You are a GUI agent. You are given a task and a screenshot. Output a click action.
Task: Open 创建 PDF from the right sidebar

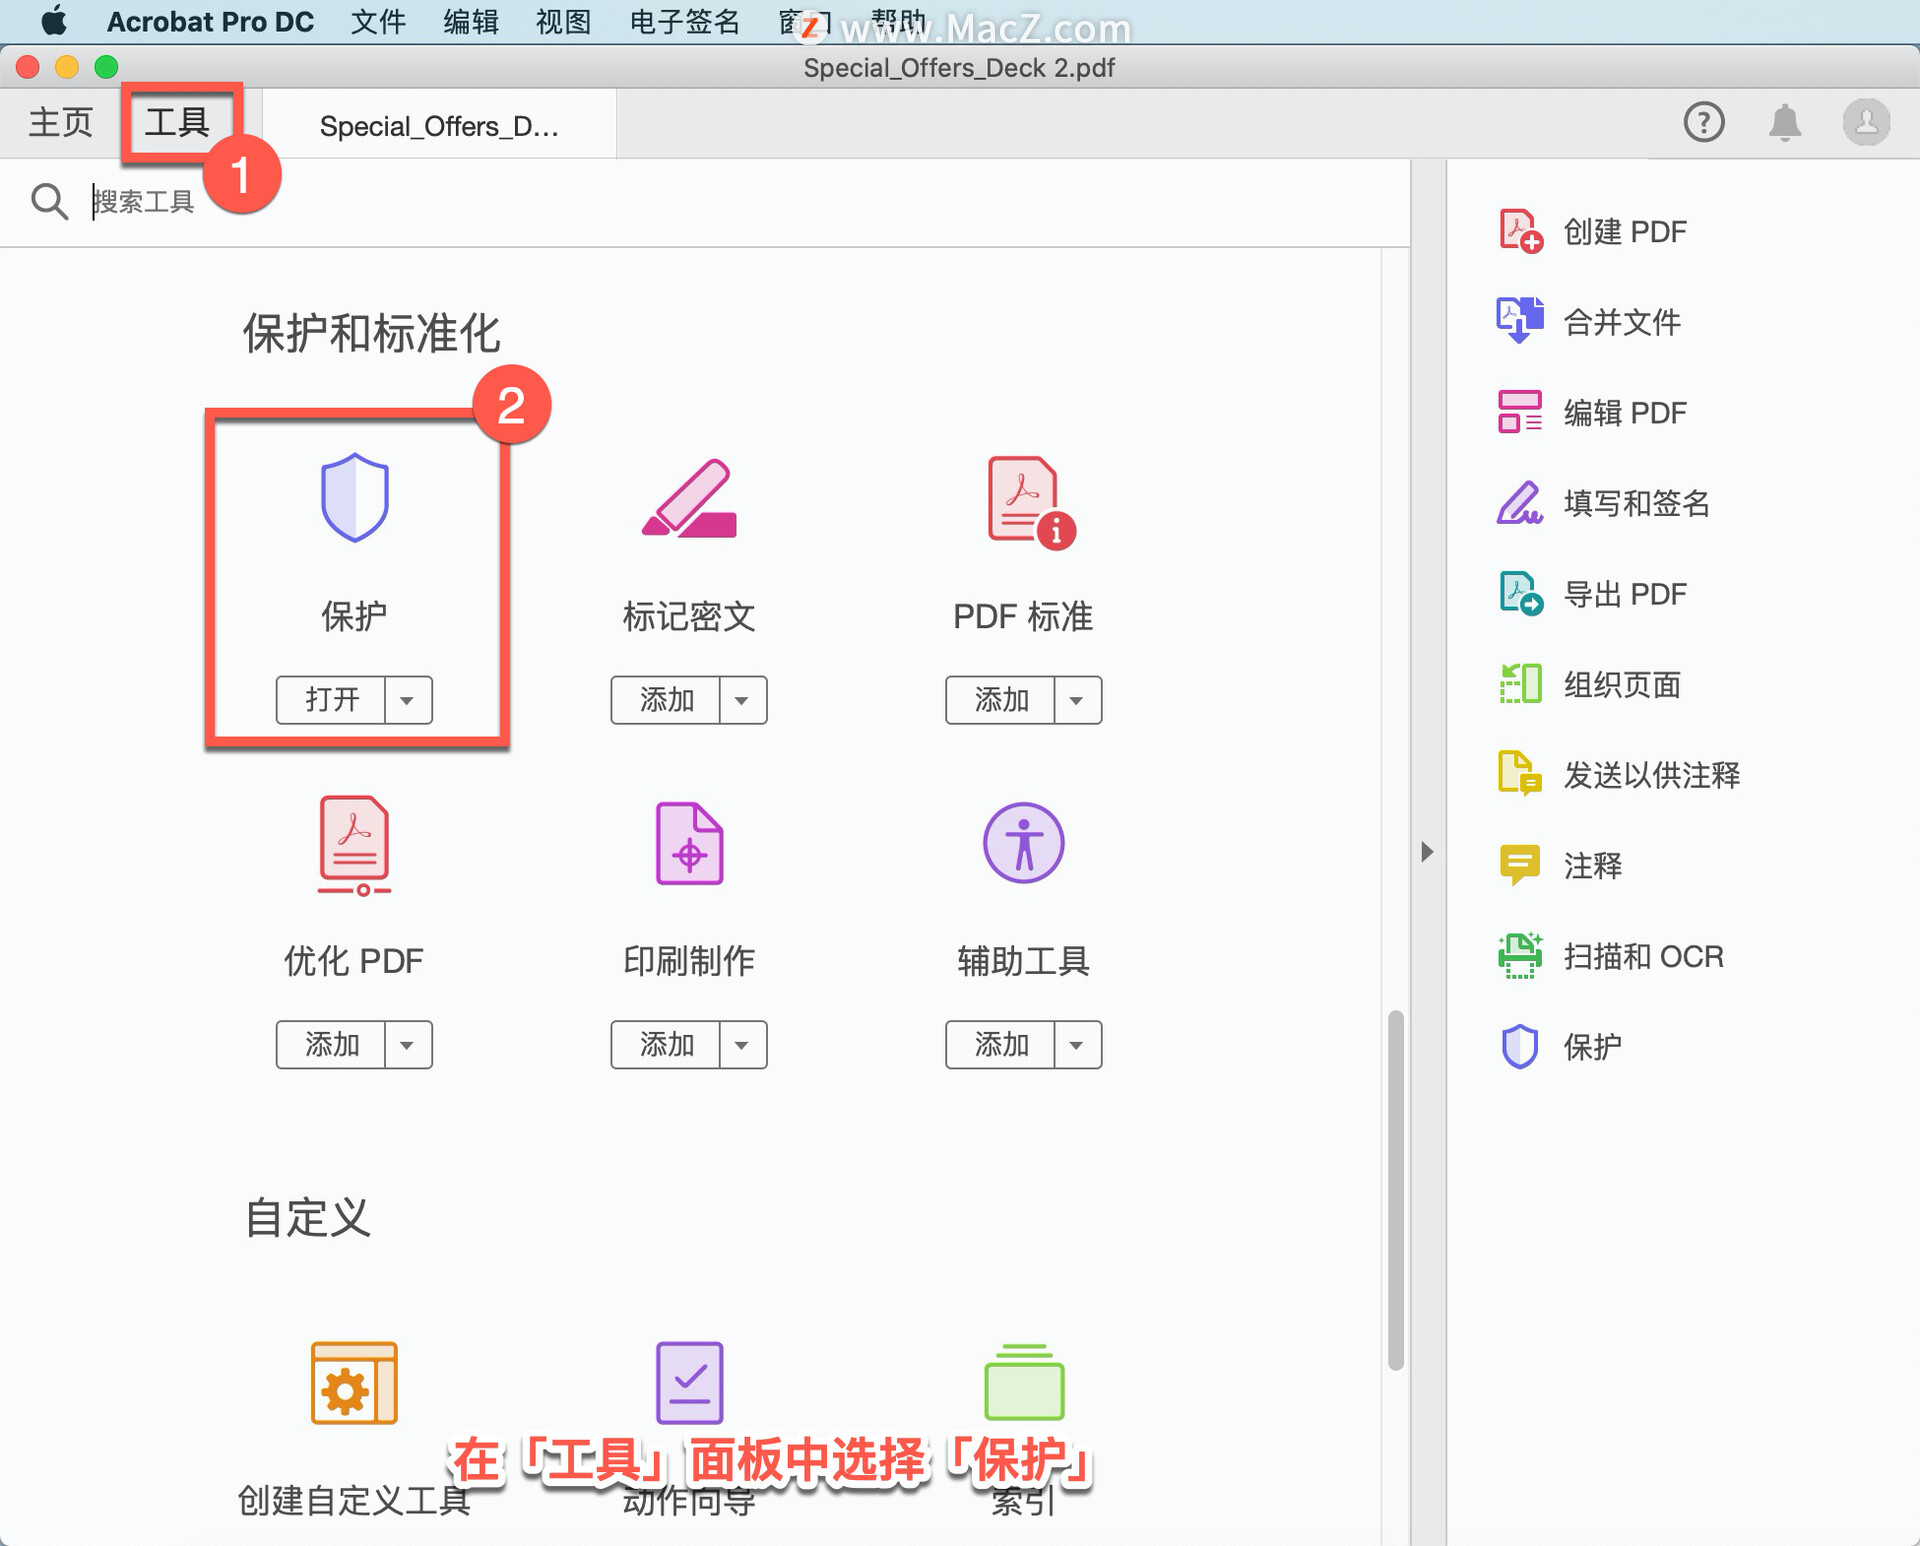[x=1592, y=231]
